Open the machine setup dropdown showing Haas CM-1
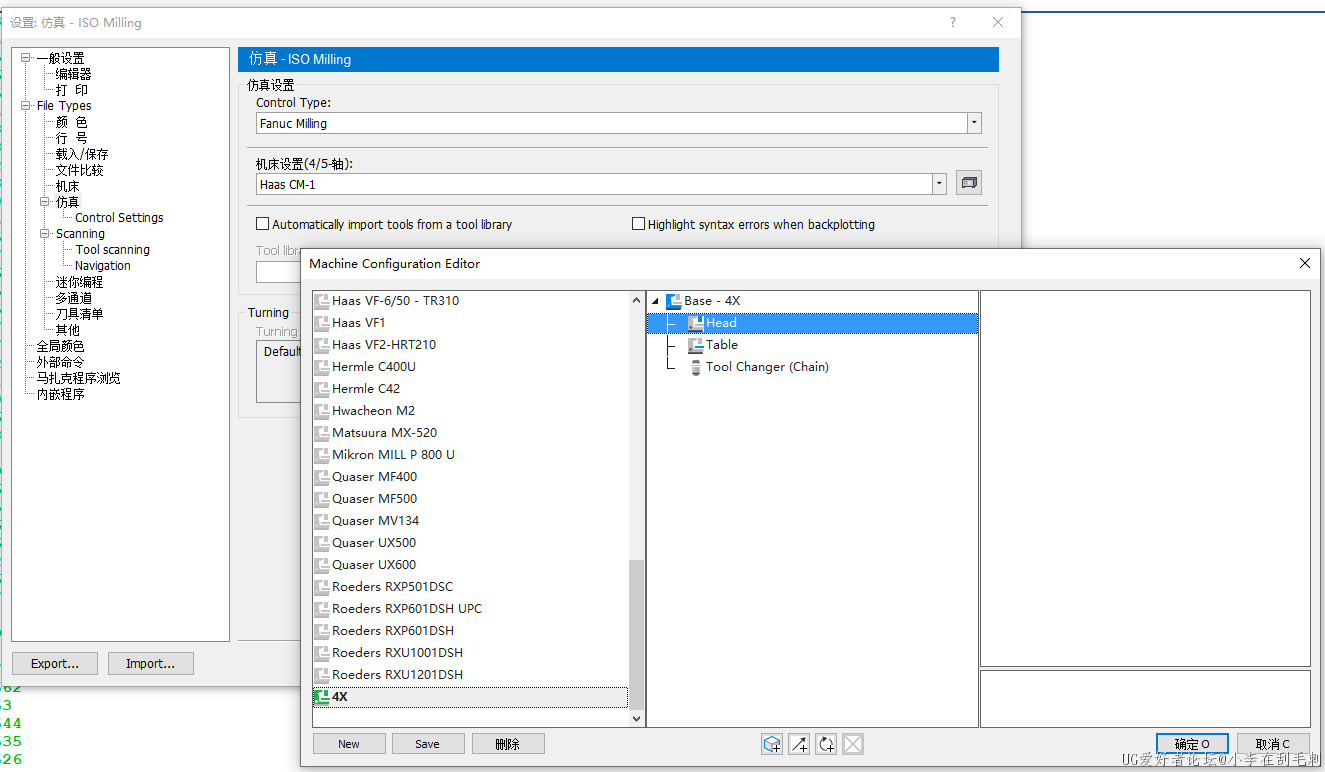Image resolution: width=1325 pixels, height=772 pixels. pyautogui.click(x=939, y=184)
